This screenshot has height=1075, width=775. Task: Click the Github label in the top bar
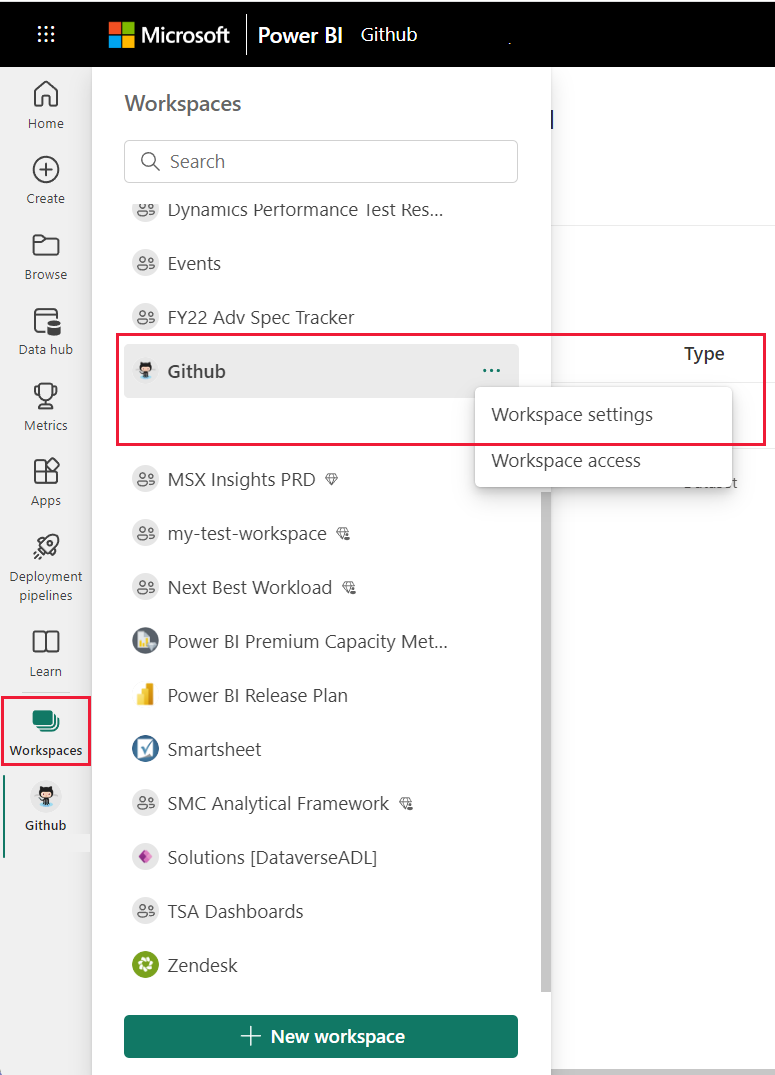point(389,34)
